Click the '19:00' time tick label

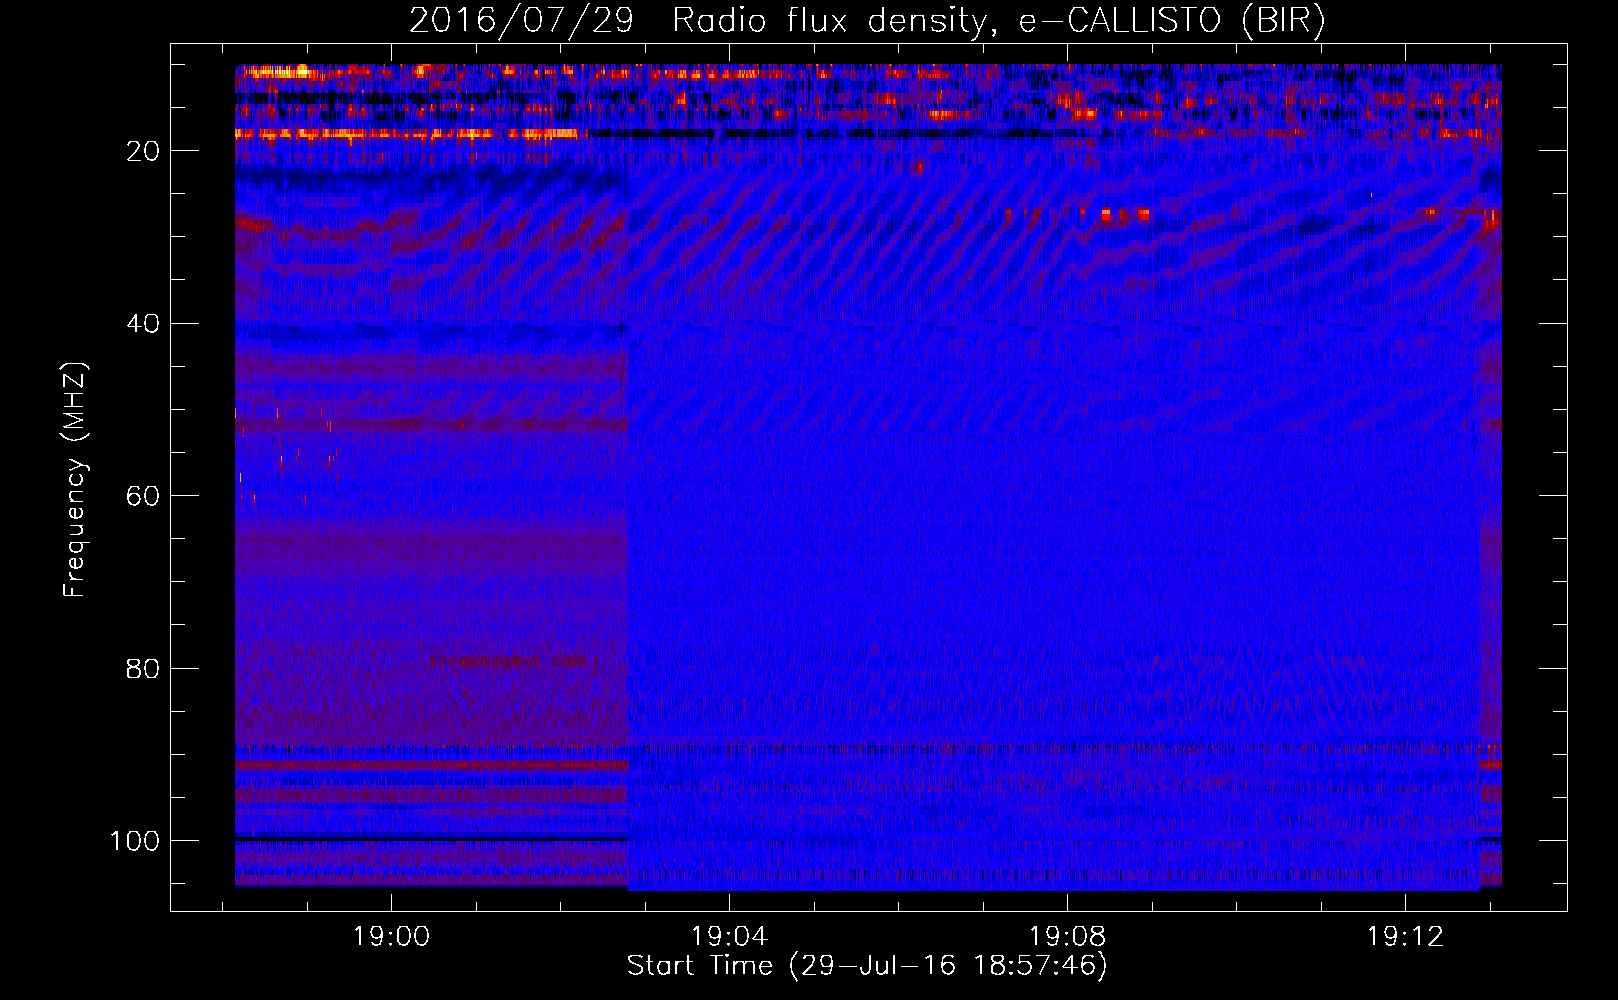[391, 937]
